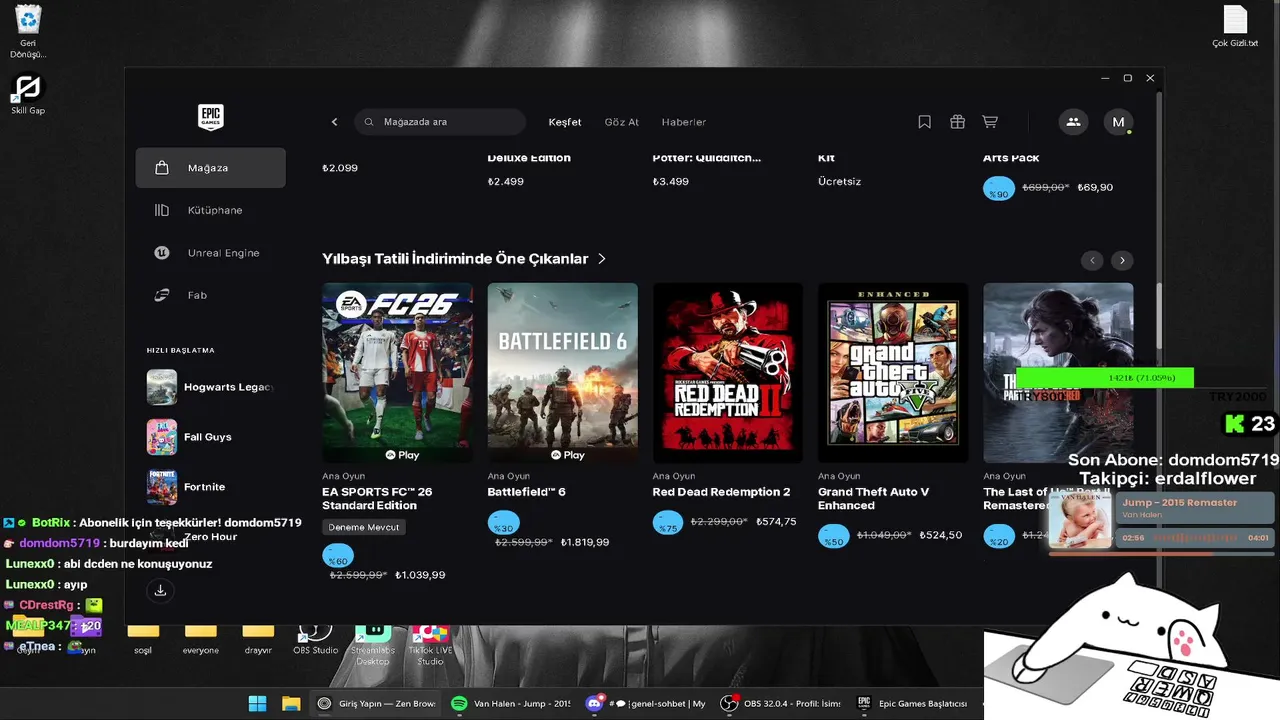Image resolution: width=1280 pixels, height=720 pixels.
Task: Click the green goal progress bar
Action: (x=1104, y=378)
